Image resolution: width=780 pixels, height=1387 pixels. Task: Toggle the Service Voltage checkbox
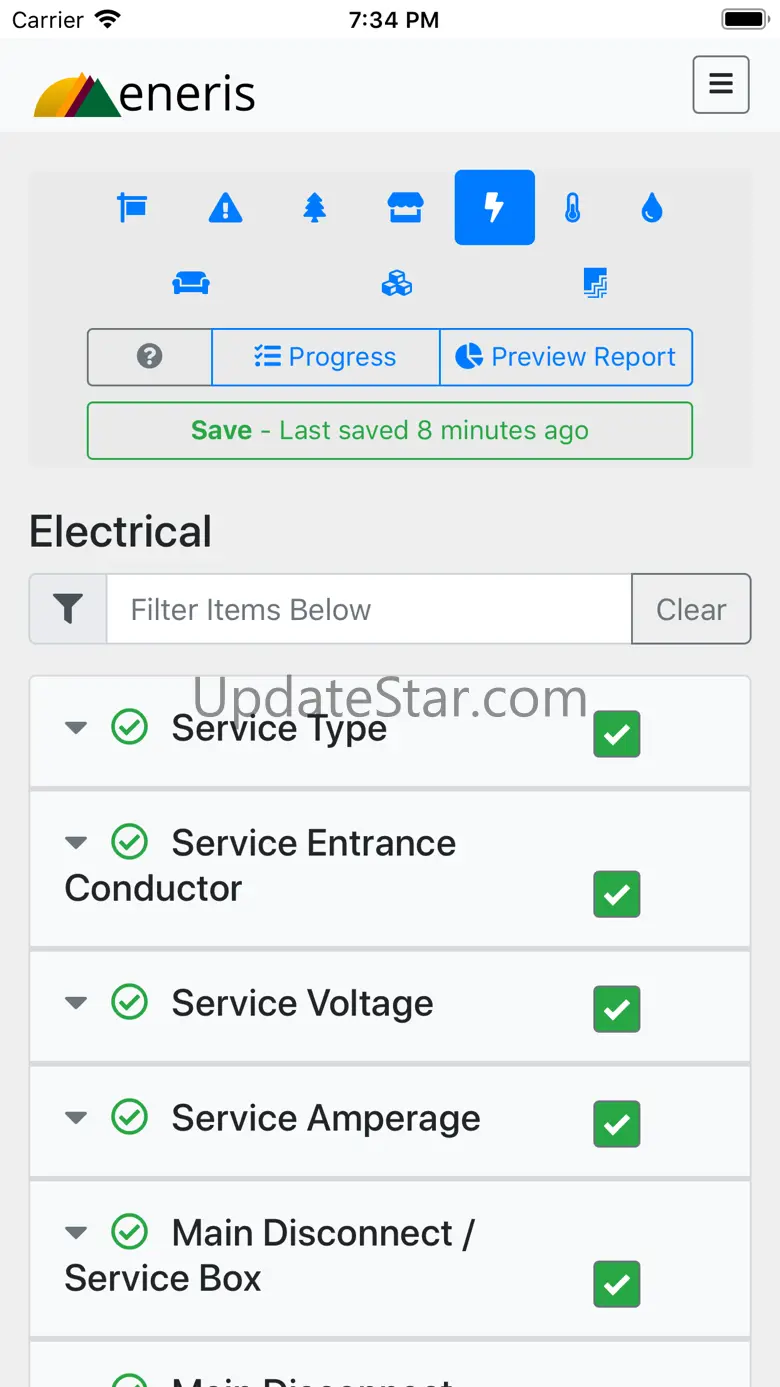pyautogui.click(x=617, y=1009)
